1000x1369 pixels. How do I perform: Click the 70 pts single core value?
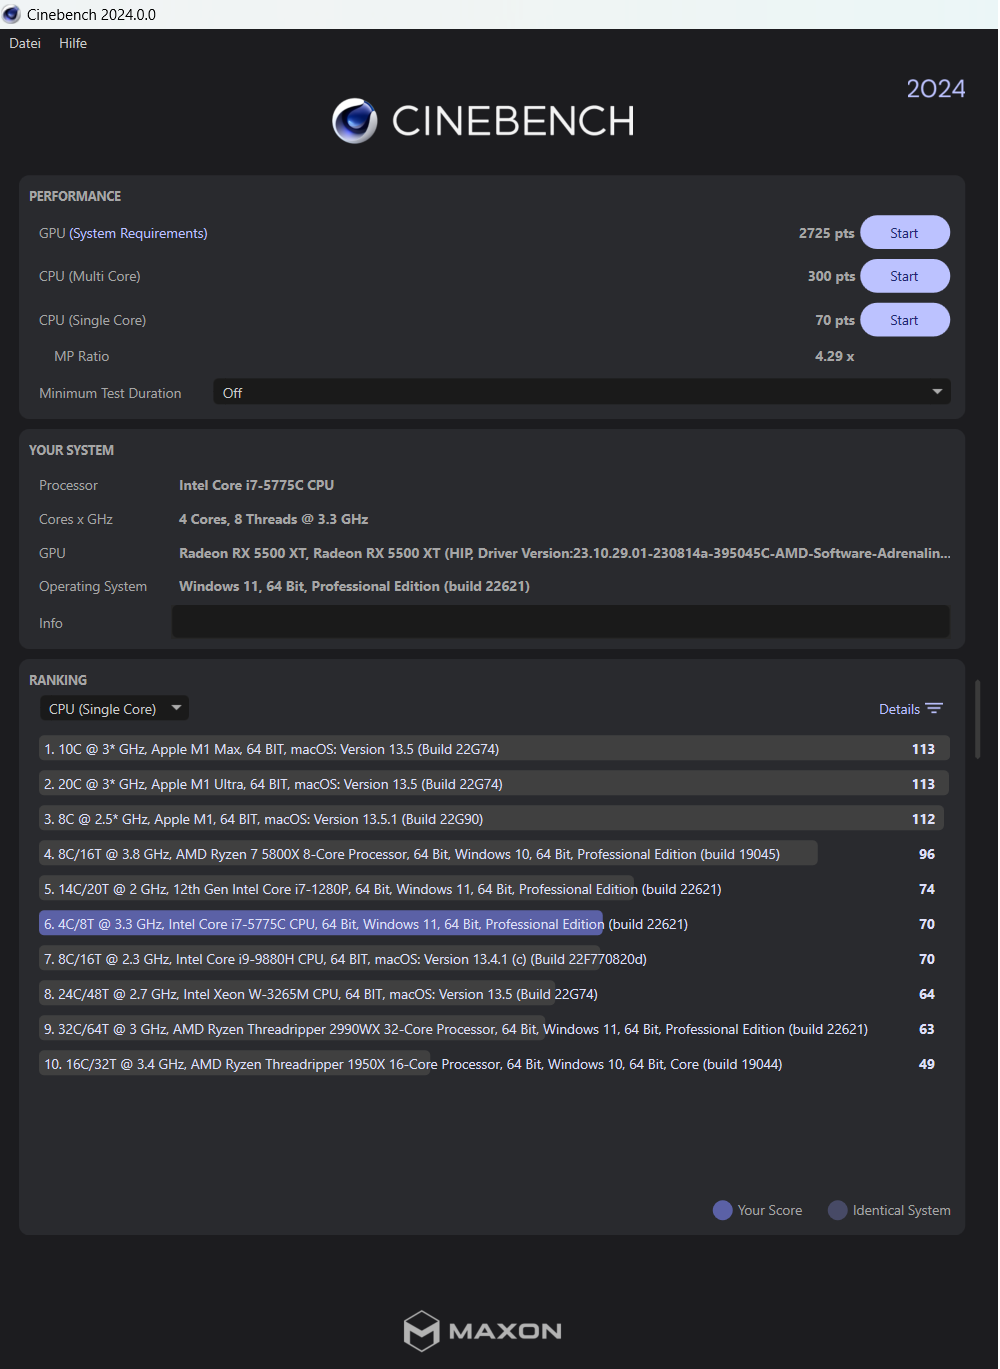(835, 320)
